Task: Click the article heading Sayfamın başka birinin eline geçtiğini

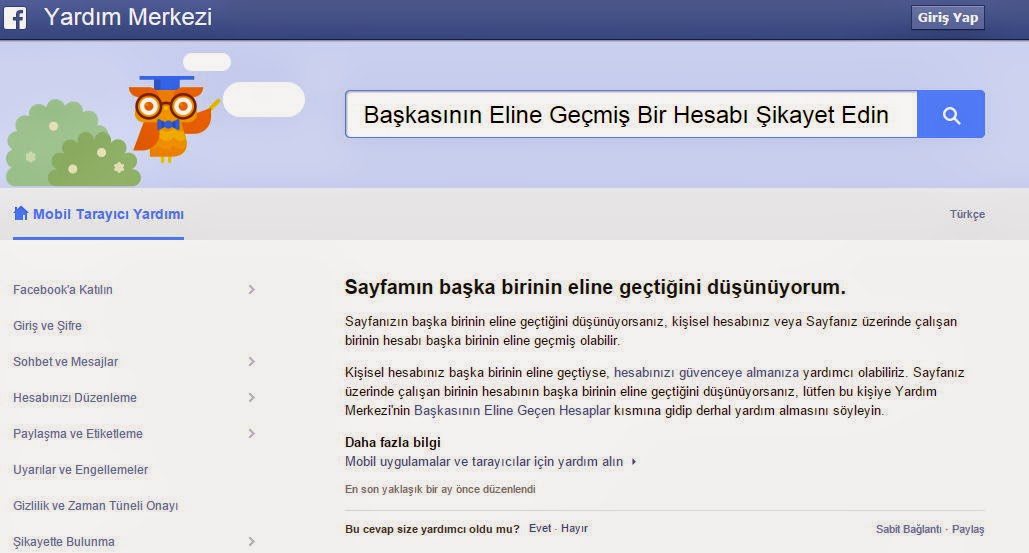Action: pos(595,287)
